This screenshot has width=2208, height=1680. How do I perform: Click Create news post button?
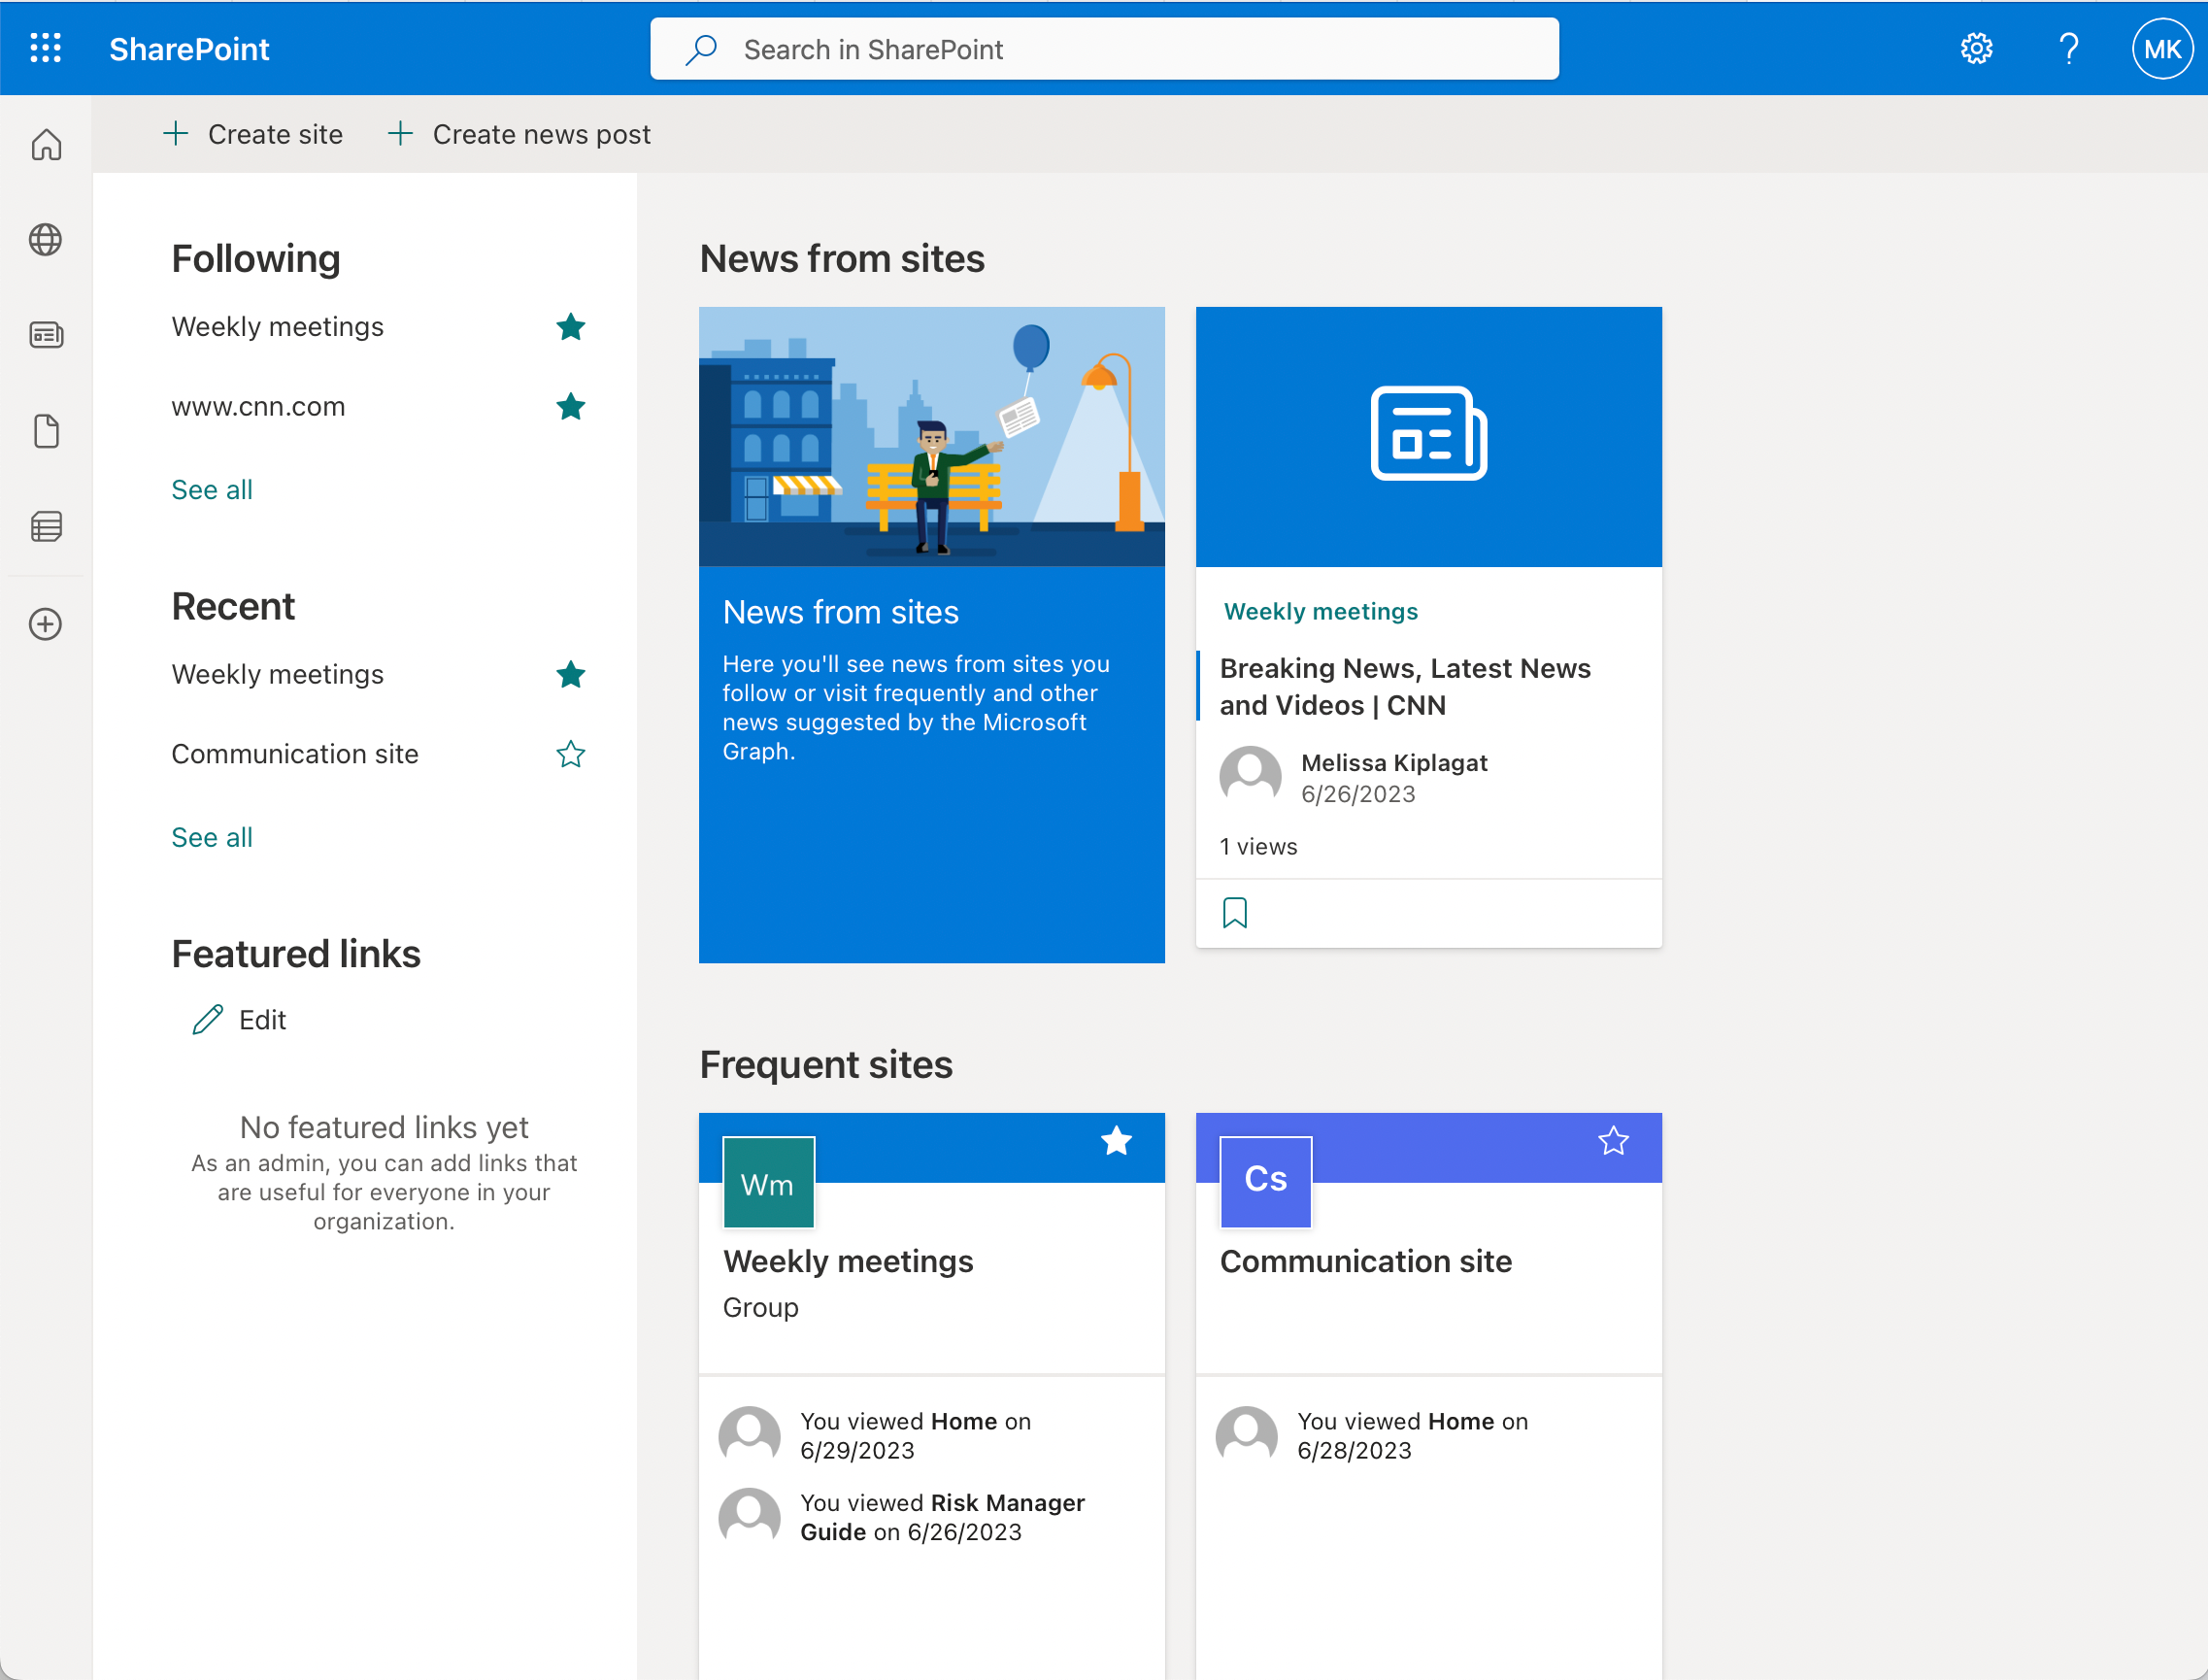click(519, 134)
